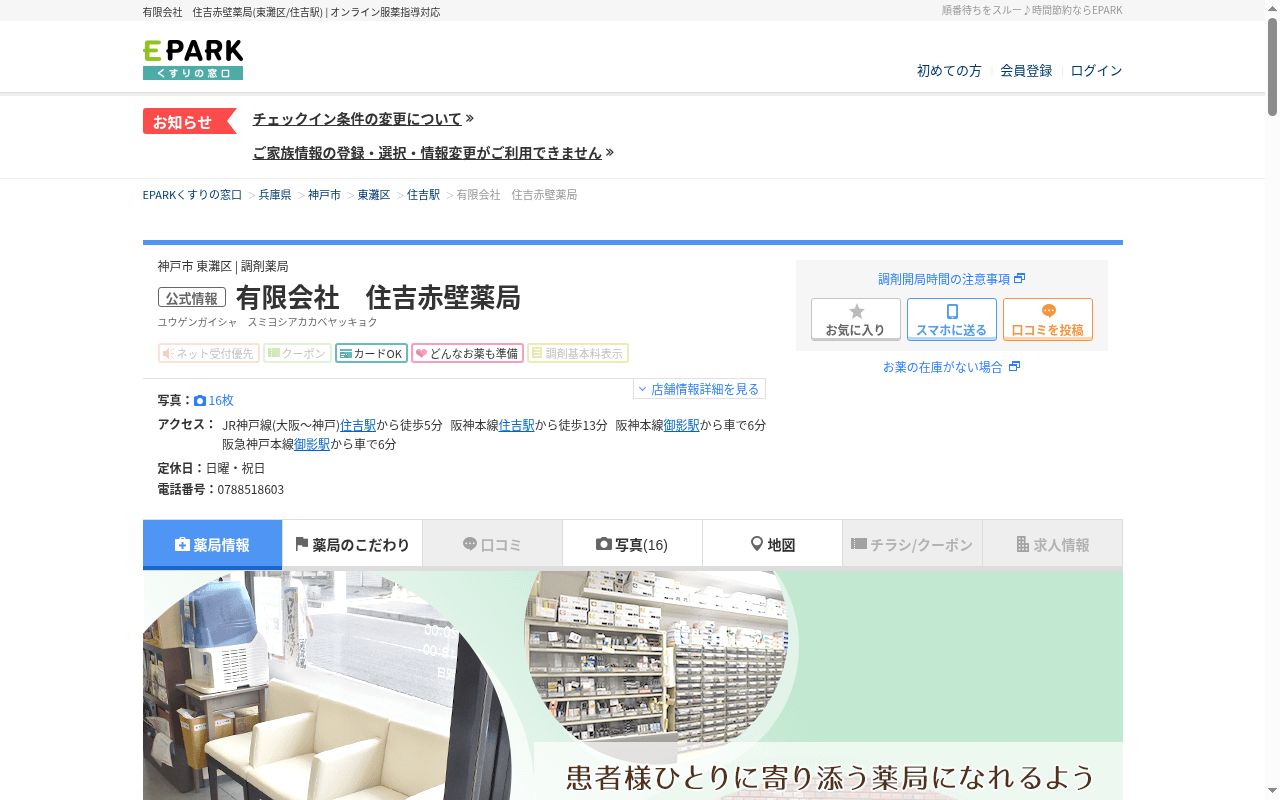Click the camera icon beside 16枚
Screen dimensions: 1280x800
tap(200, 400)
